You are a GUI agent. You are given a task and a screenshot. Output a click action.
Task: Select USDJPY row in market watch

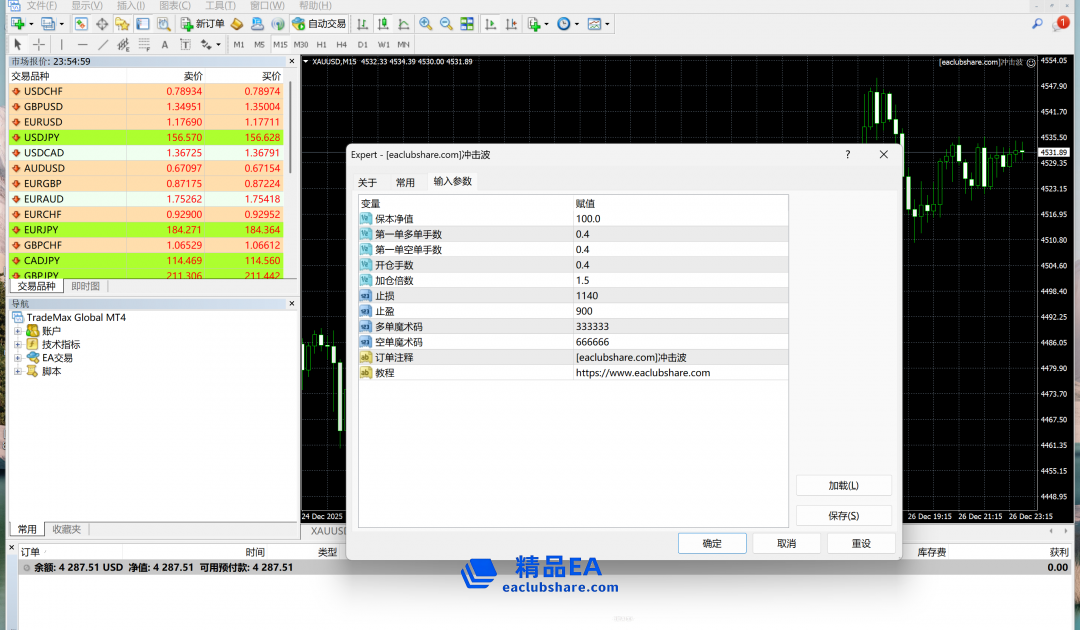[43, 137]
